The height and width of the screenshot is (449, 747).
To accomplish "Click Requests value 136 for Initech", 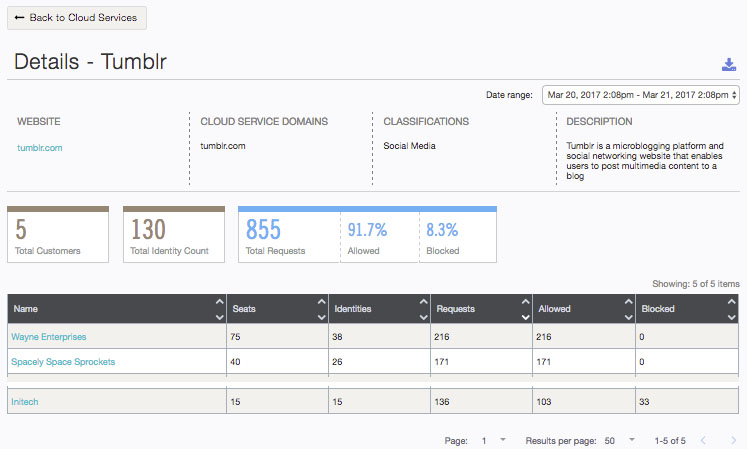I will point(442,402).
